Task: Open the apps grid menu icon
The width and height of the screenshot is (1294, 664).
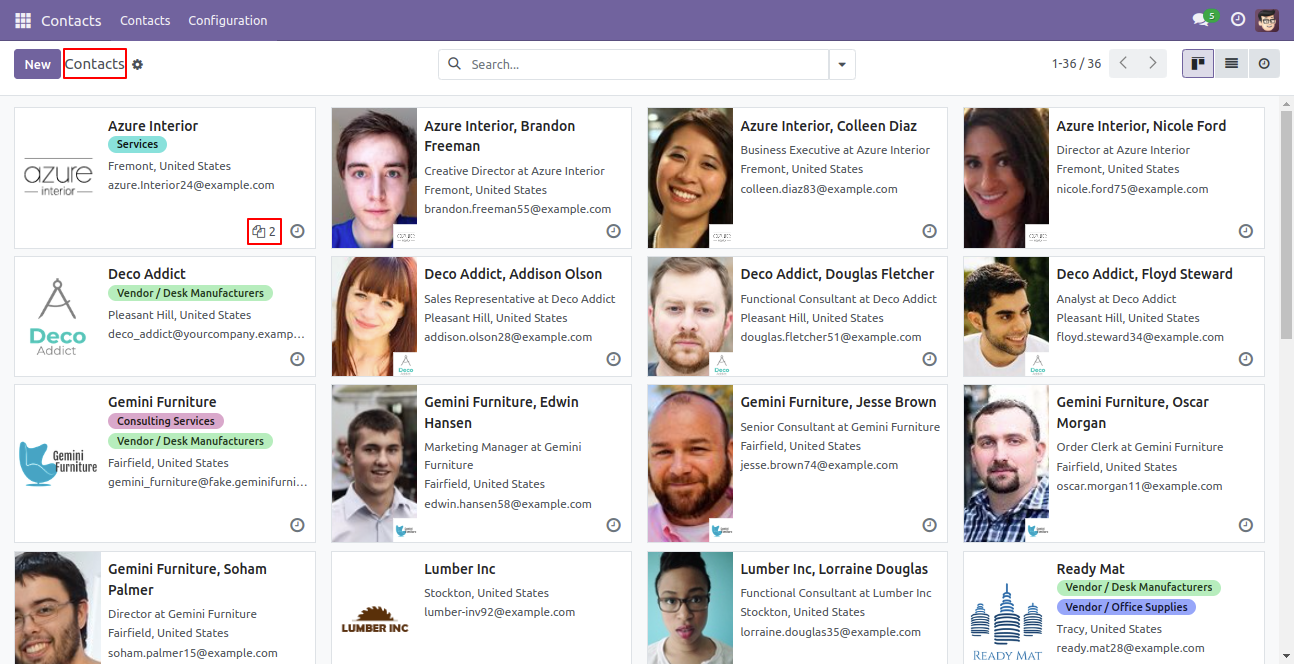Action: coord(23,20)
